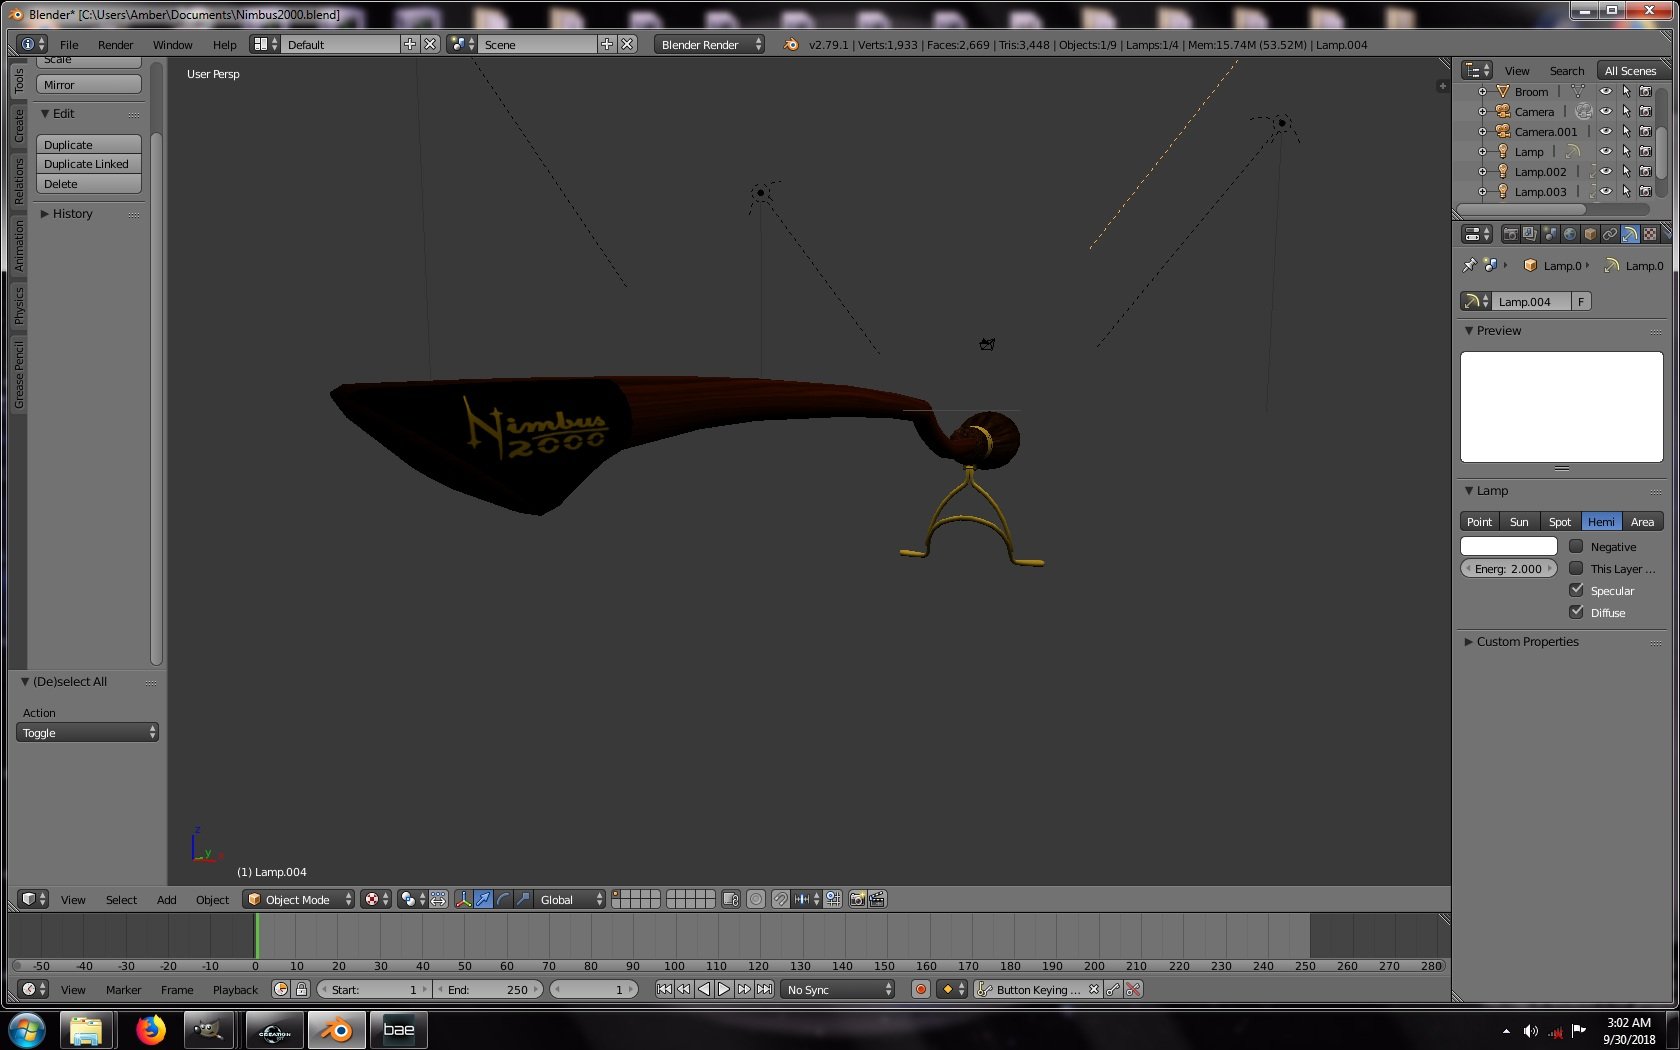Toggle visibility of Camera.001 in outliner
The height and width of the screenshot is (1050, 1680).
1606,131
